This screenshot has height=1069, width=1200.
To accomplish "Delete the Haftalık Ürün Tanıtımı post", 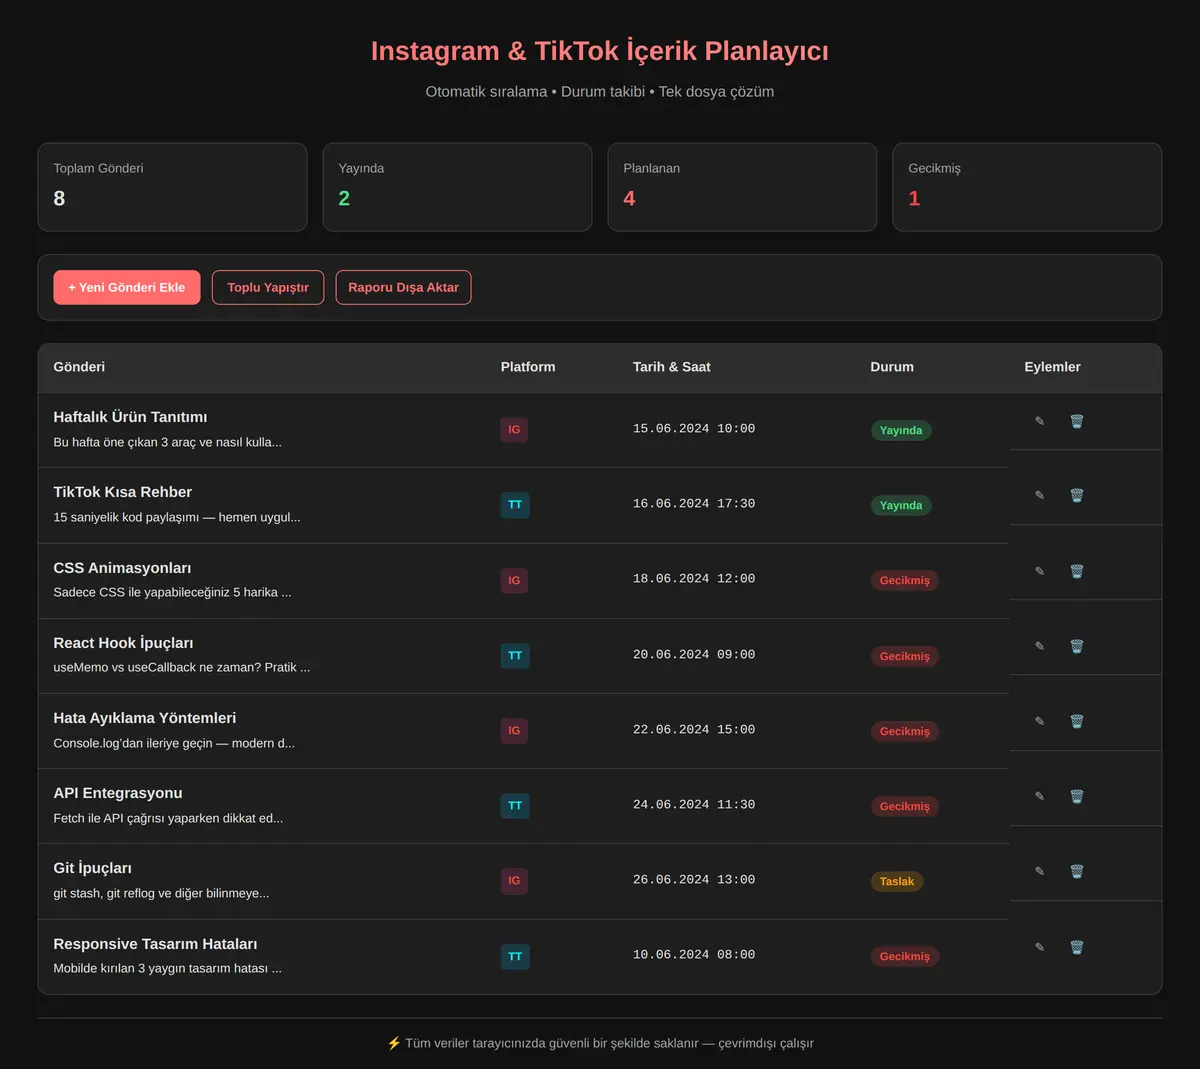I will 1077,421.
